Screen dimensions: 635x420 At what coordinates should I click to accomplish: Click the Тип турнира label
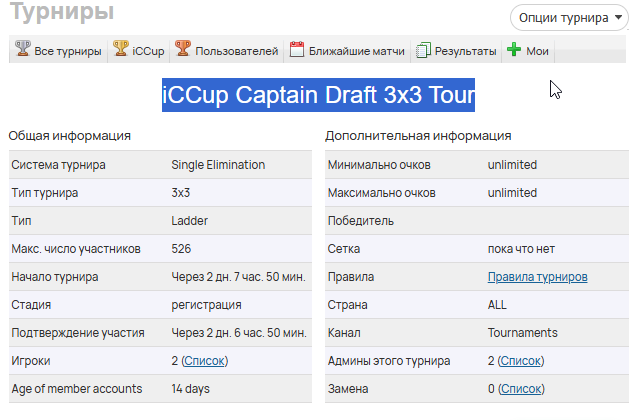45,193
